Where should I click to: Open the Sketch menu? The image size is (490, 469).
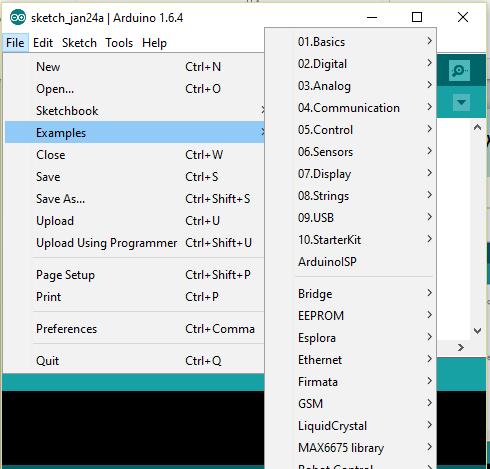(x=79, y=43)
